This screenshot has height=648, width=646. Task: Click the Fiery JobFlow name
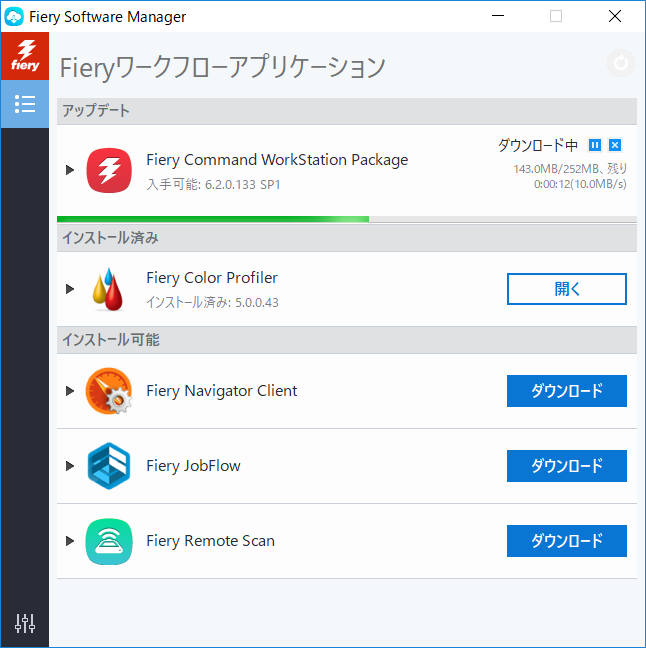pos(193,466)
